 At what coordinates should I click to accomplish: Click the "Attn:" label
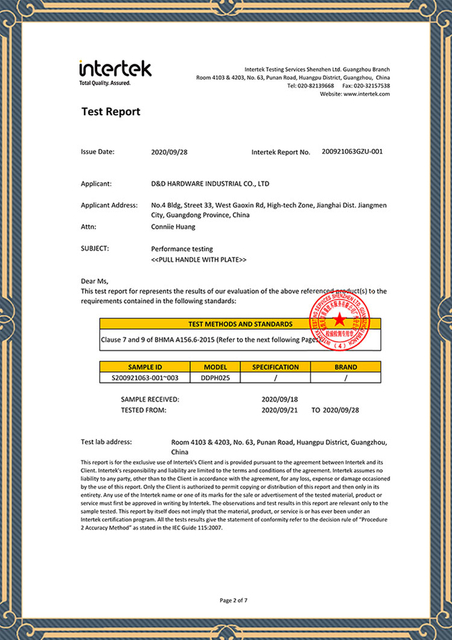coord(88,227)
